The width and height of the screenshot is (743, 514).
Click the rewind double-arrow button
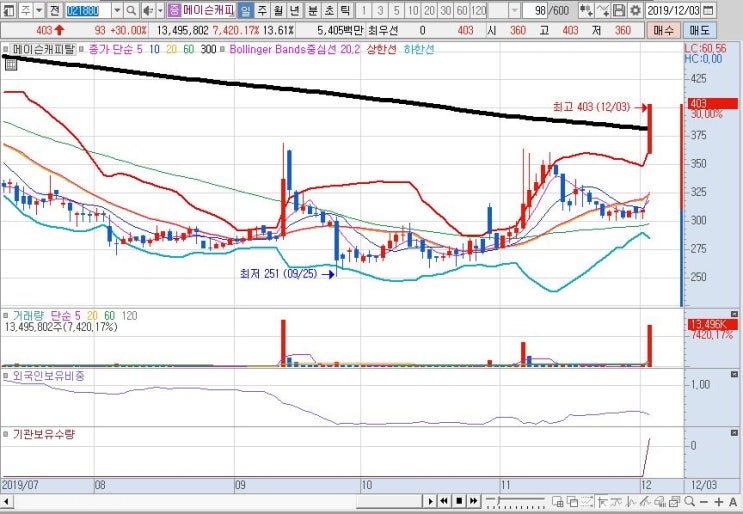444,501
